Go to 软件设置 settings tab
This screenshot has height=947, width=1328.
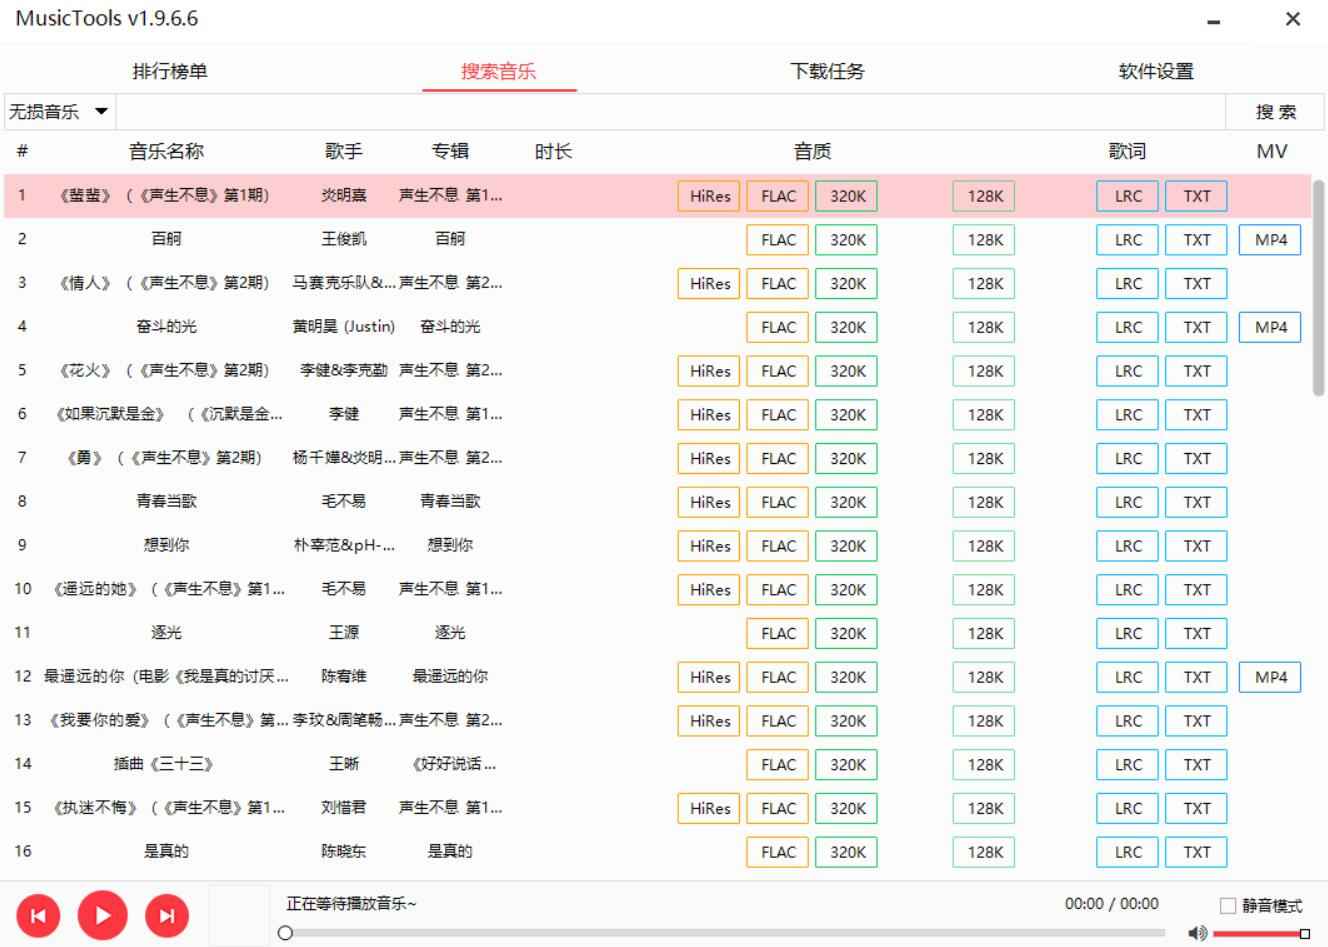pos(1156,71)
